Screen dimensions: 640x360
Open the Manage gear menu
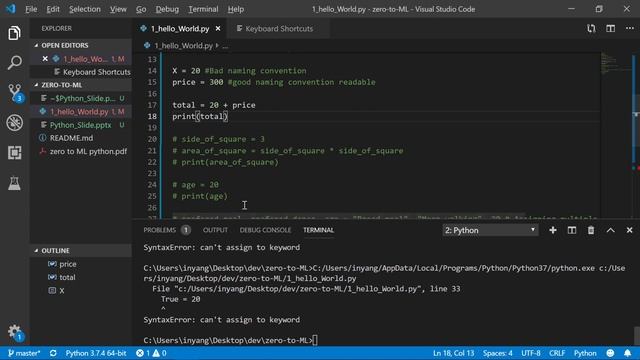coord(15,332)
